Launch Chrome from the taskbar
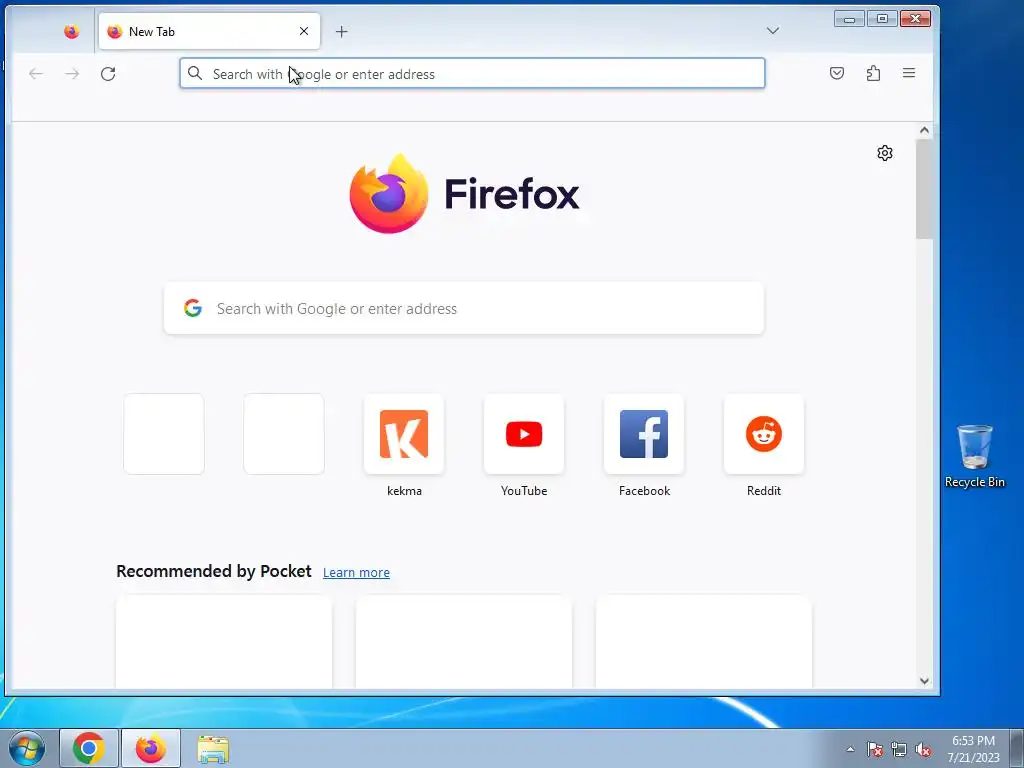This screenshot has width=1024, height=768. click(89, 748)
